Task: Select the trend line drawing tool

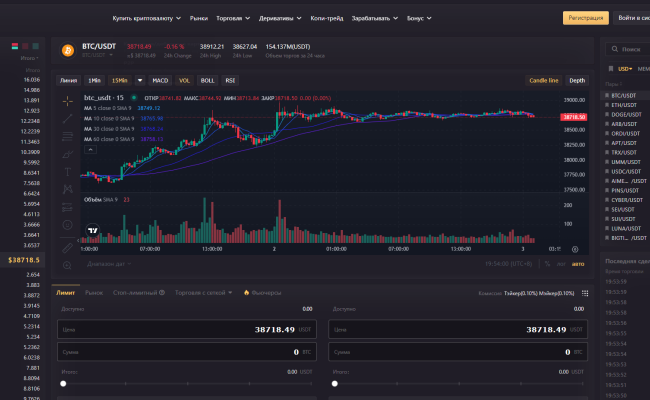Action: coord(67,119)
